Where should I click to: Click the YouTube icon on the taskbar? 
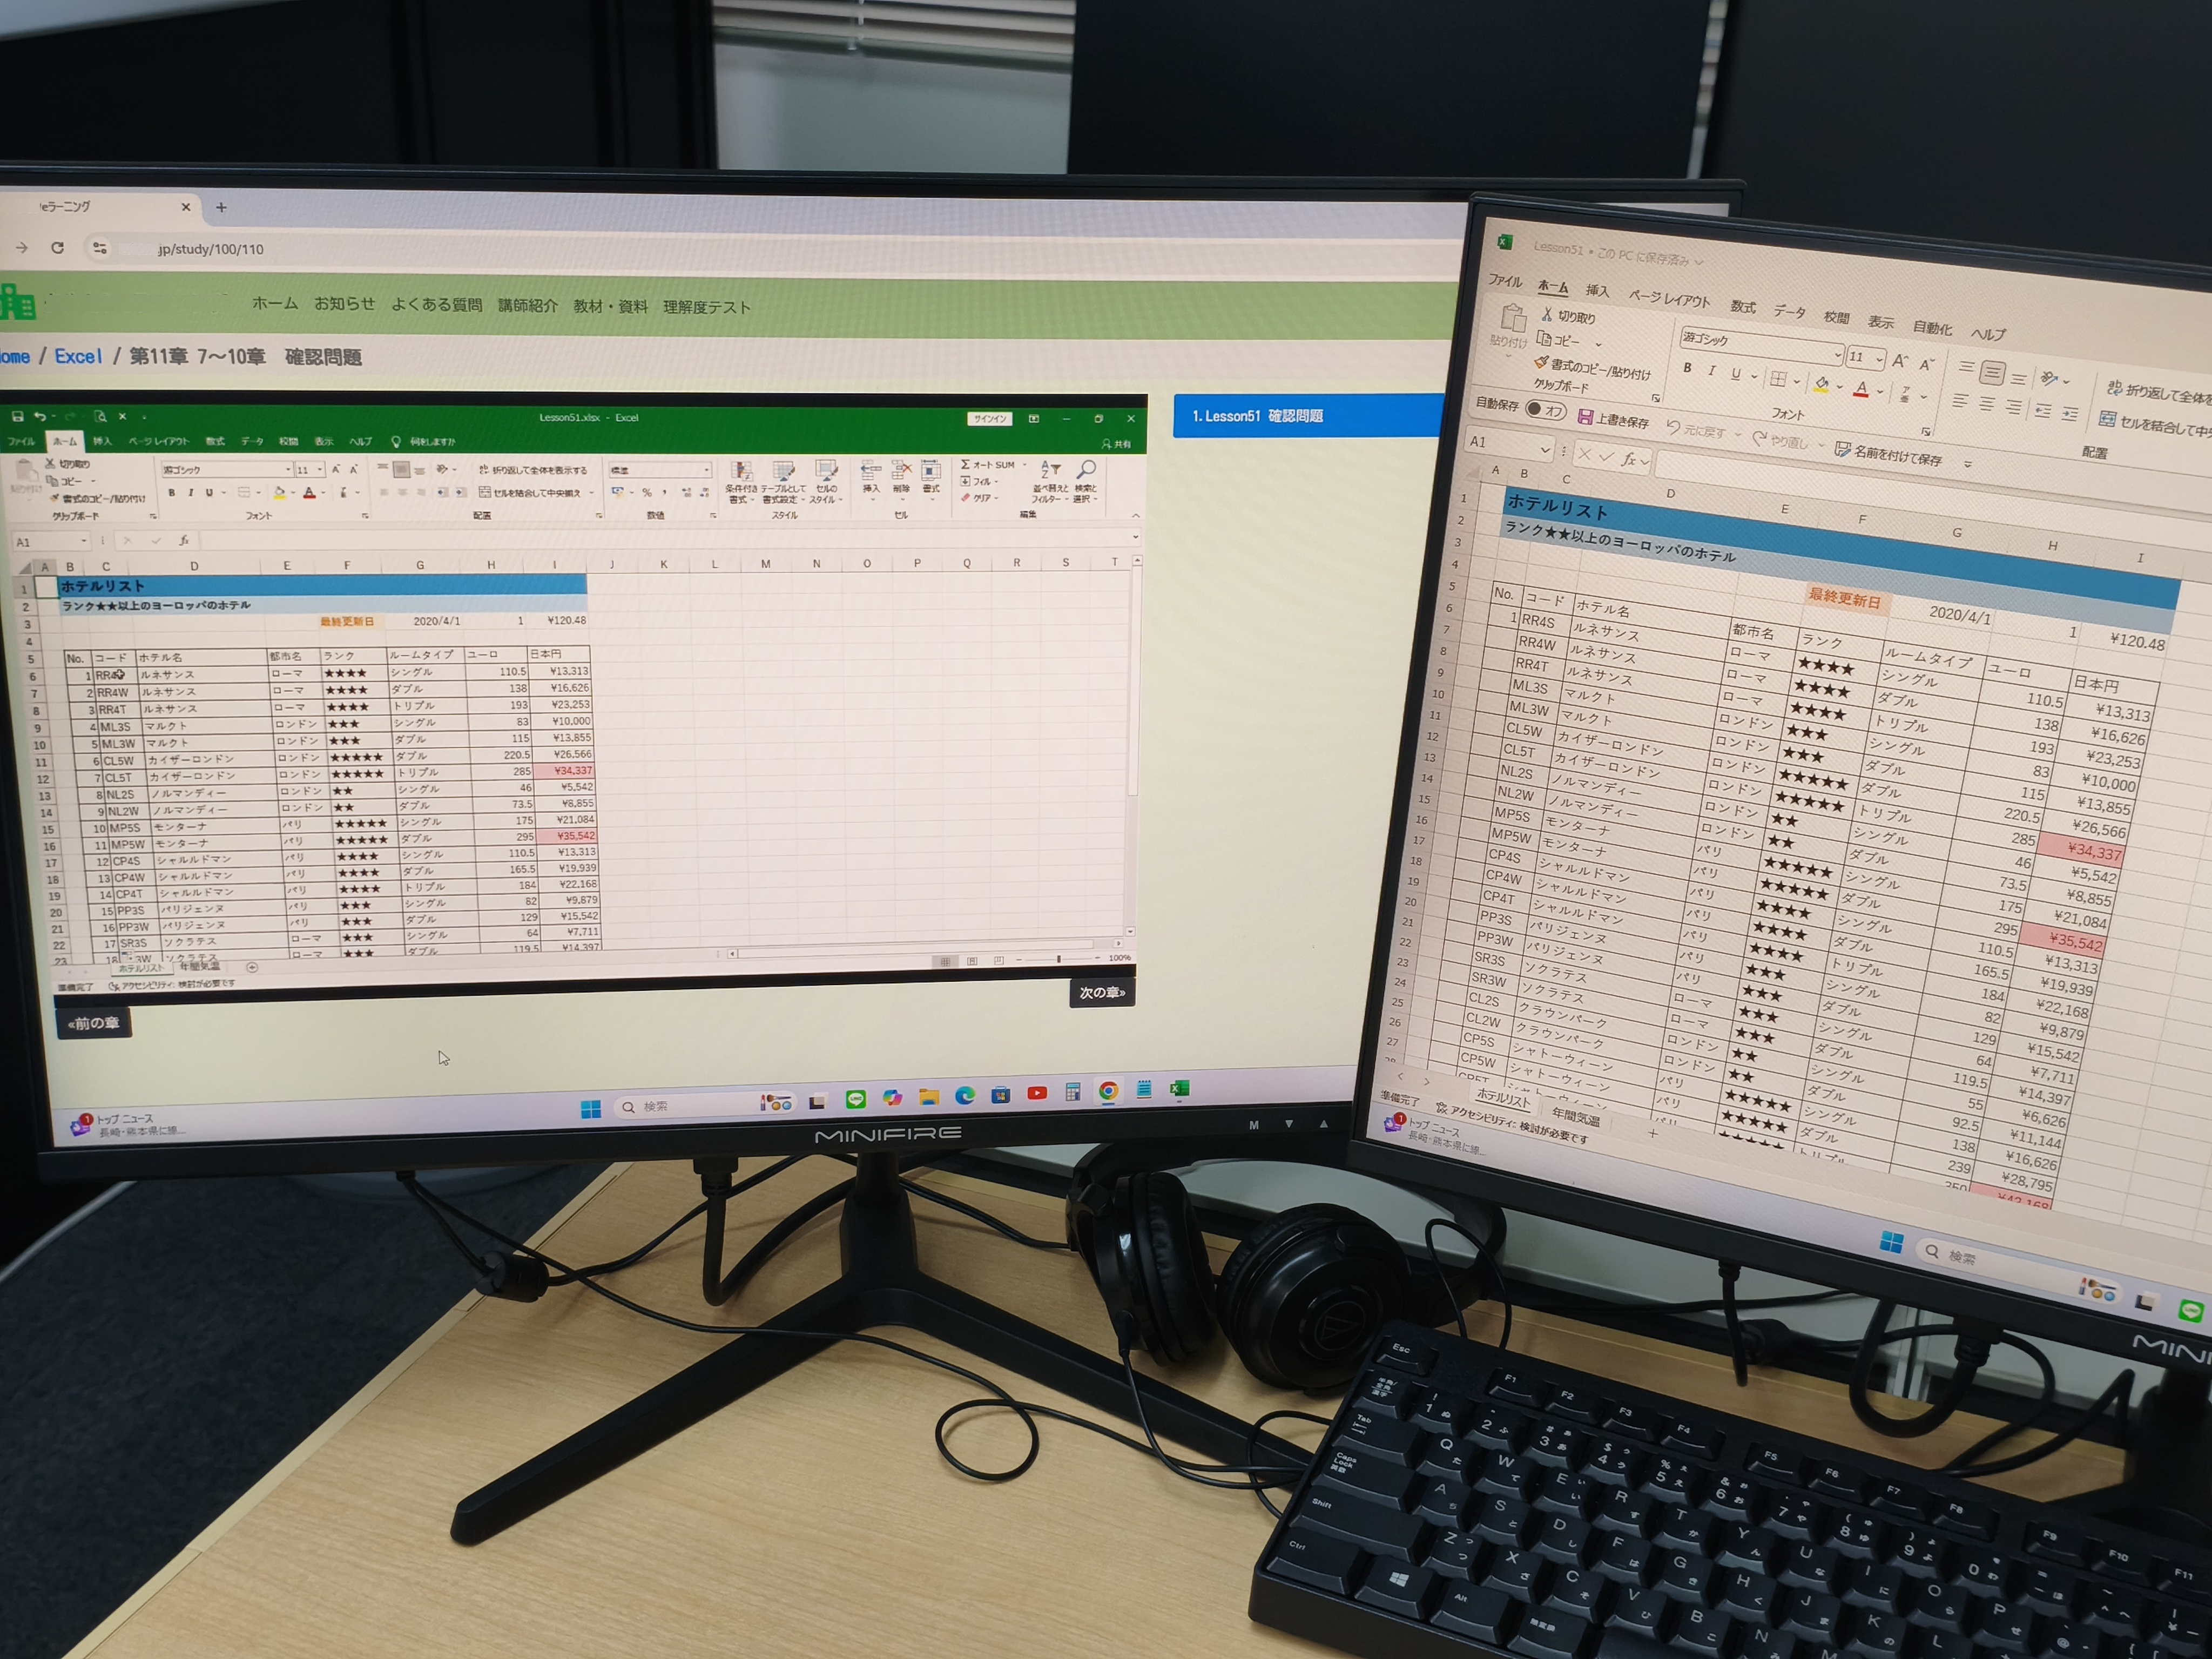[x=1037, y=1093]
